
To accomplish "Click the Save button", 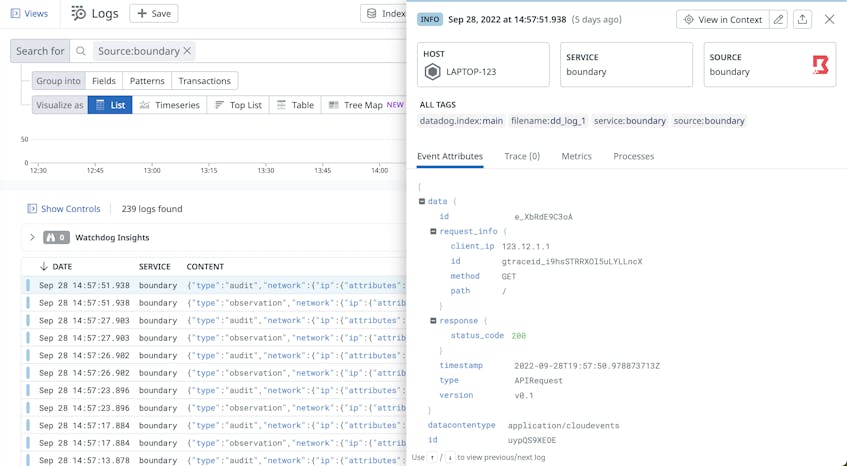I will (x=154, y=13).
